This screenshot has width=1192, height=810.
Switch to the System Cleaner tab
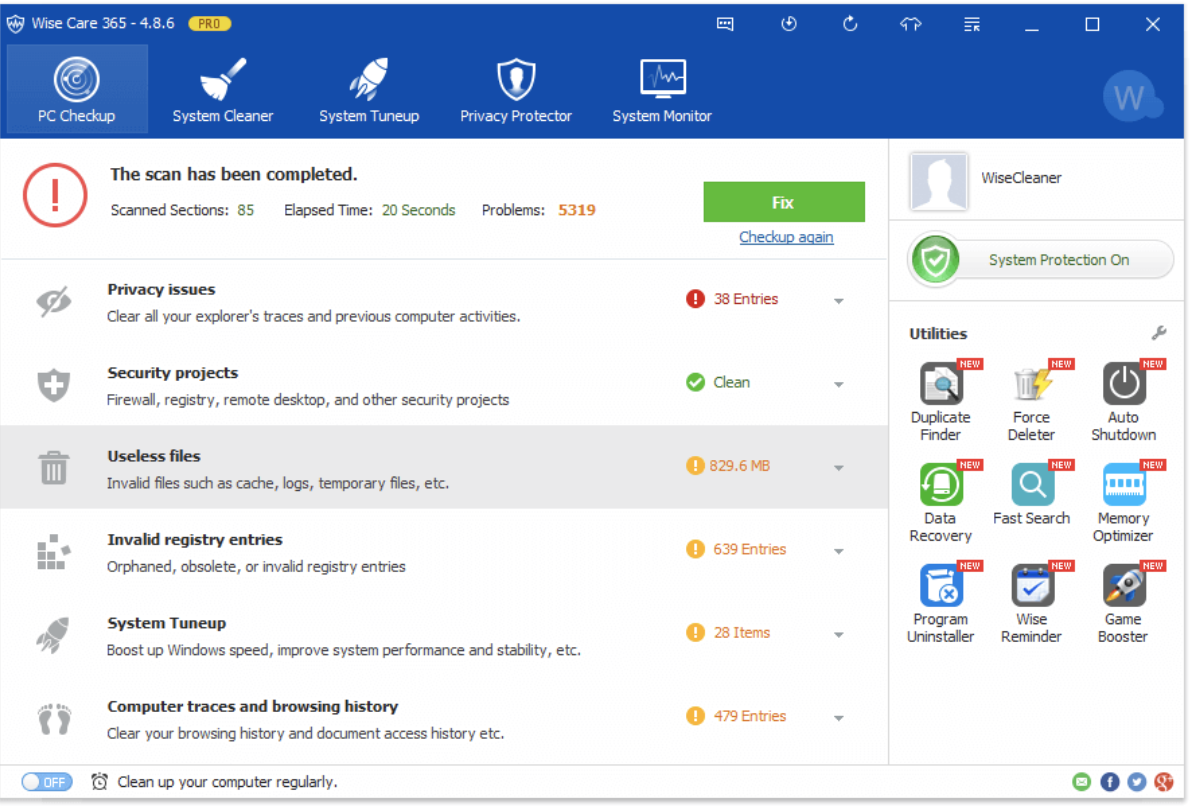(x=223, y=90)
